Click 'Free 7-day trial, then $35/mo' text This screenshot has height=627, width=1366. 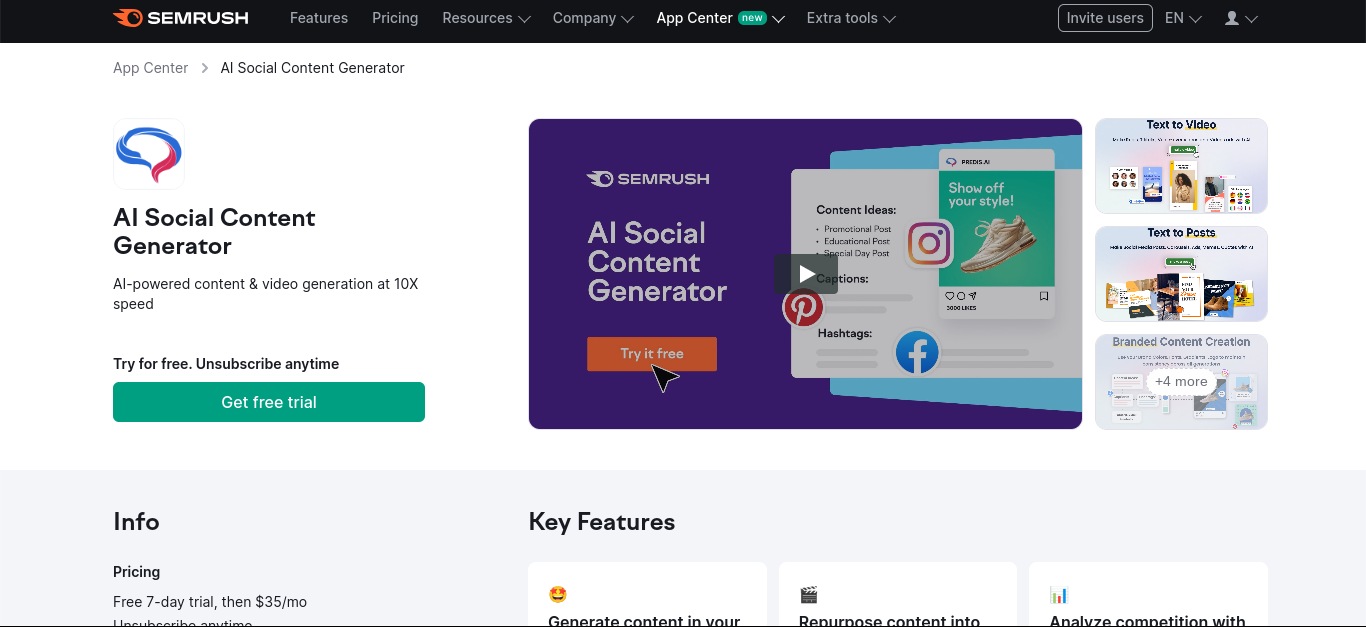coord(210,602)
